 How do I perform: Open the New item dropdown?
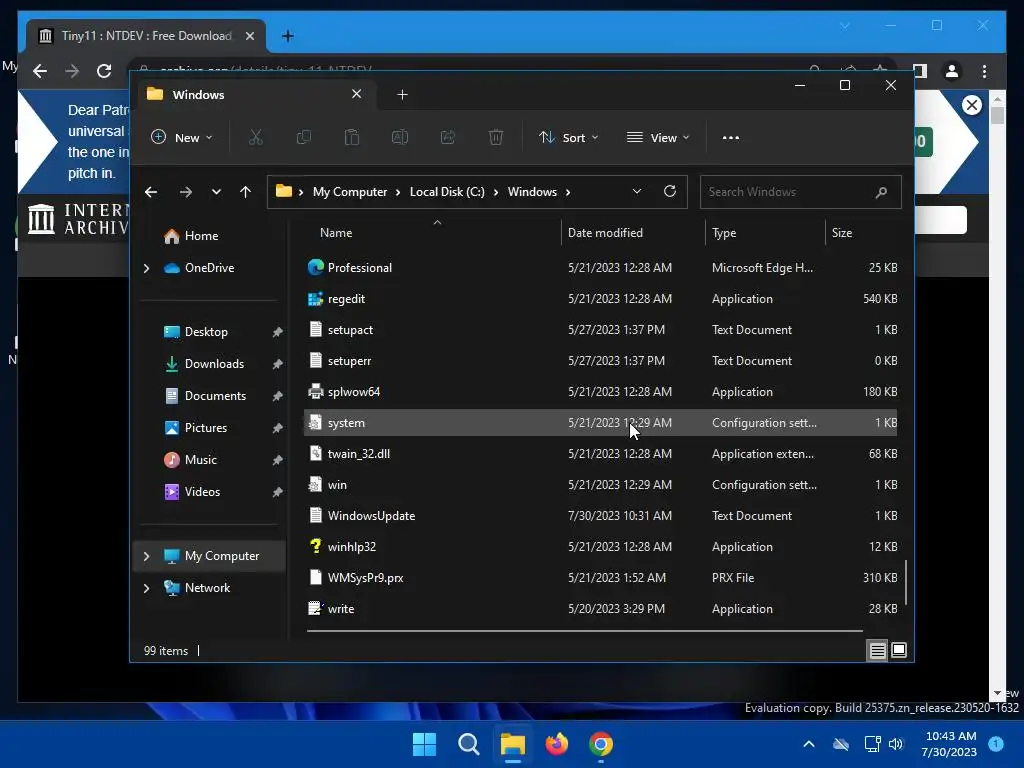[182, 138]
